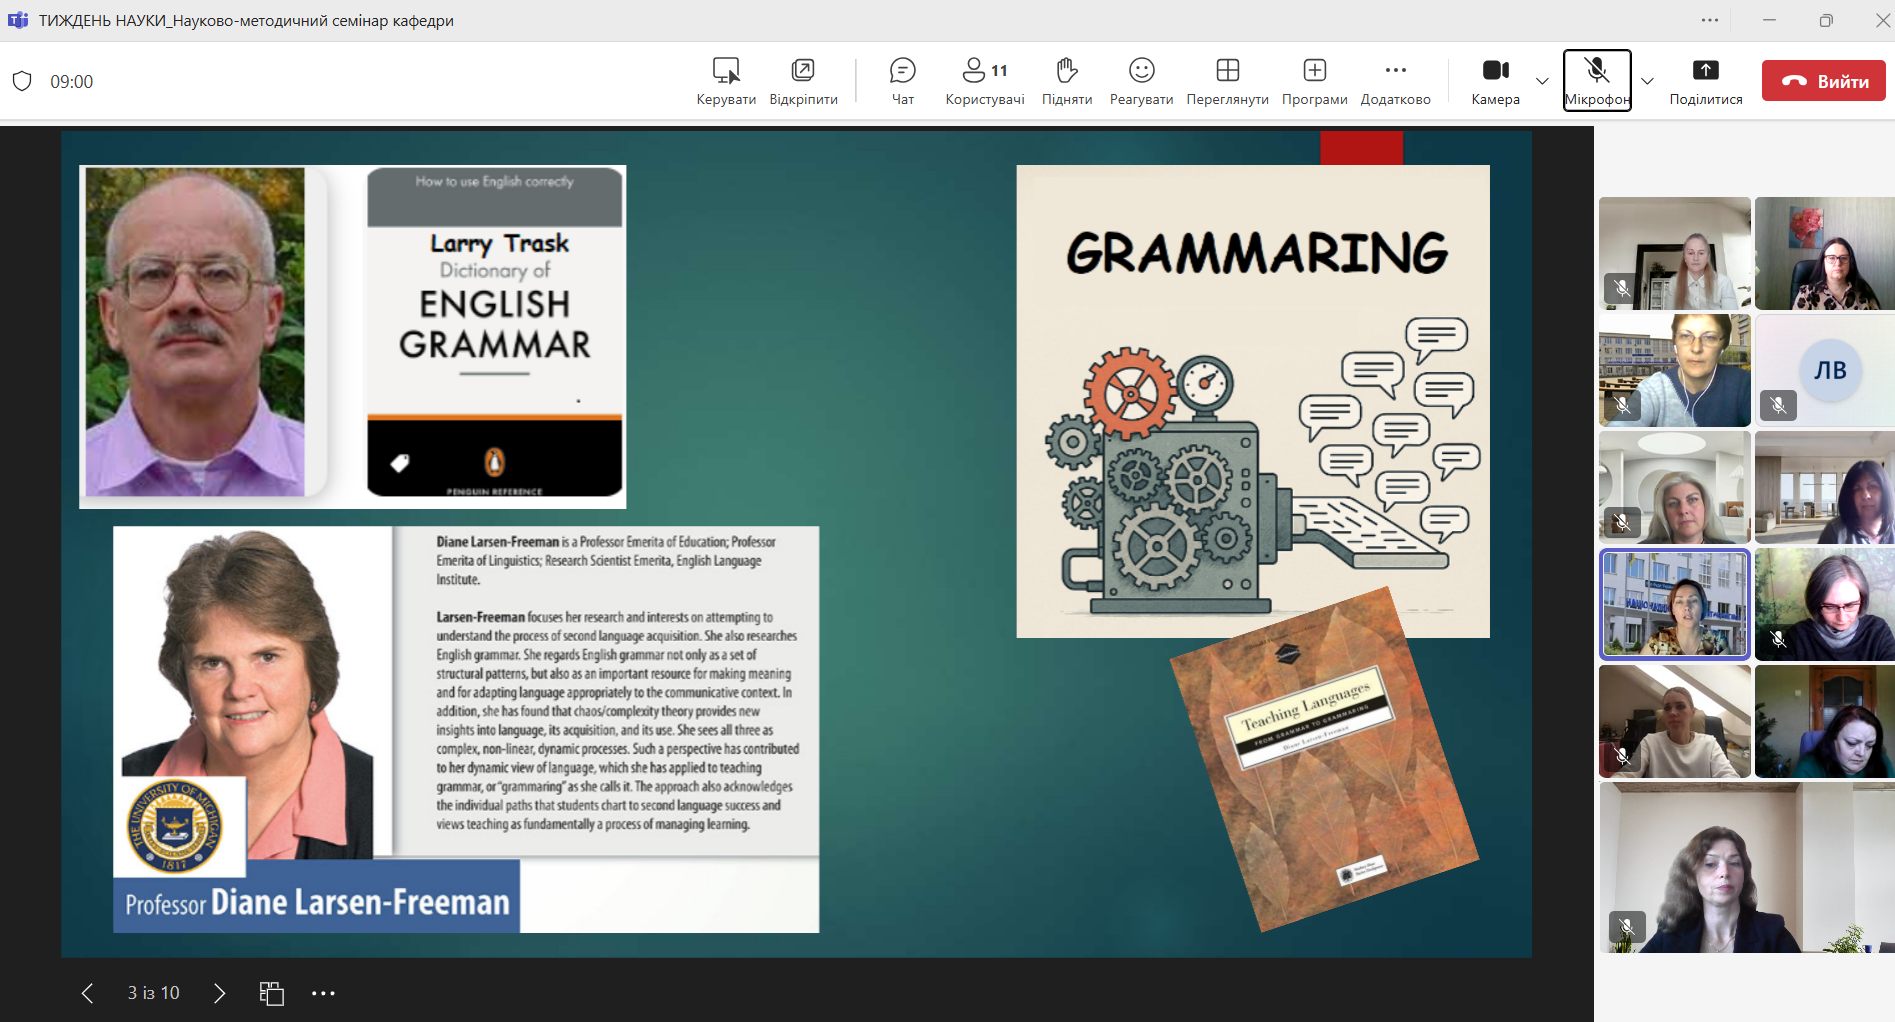The image size is (1895, 1022).
Task: Go back to the previous slide
Action: [87, 993]
